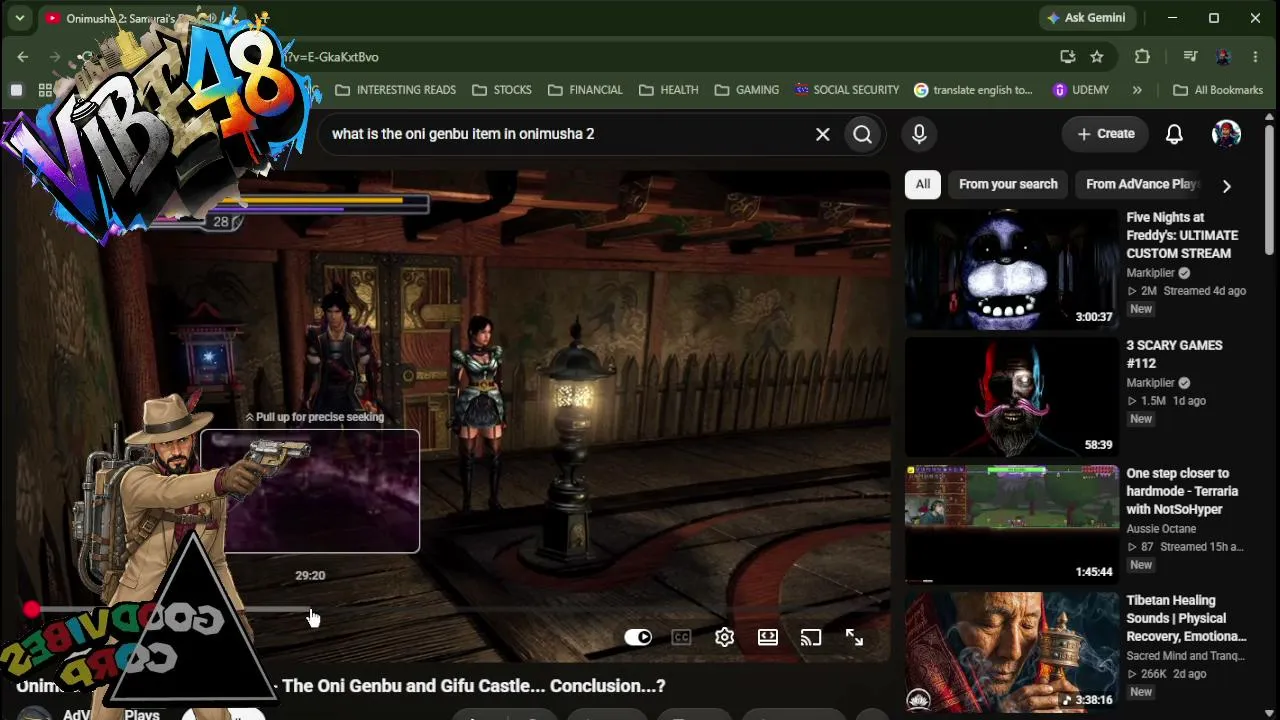Open the Five Nights at Freddy's video thumbnail
Image resolution: width=1280 pixels, height=720 pixels.
pyautogui.click(x=1012, y=268)
